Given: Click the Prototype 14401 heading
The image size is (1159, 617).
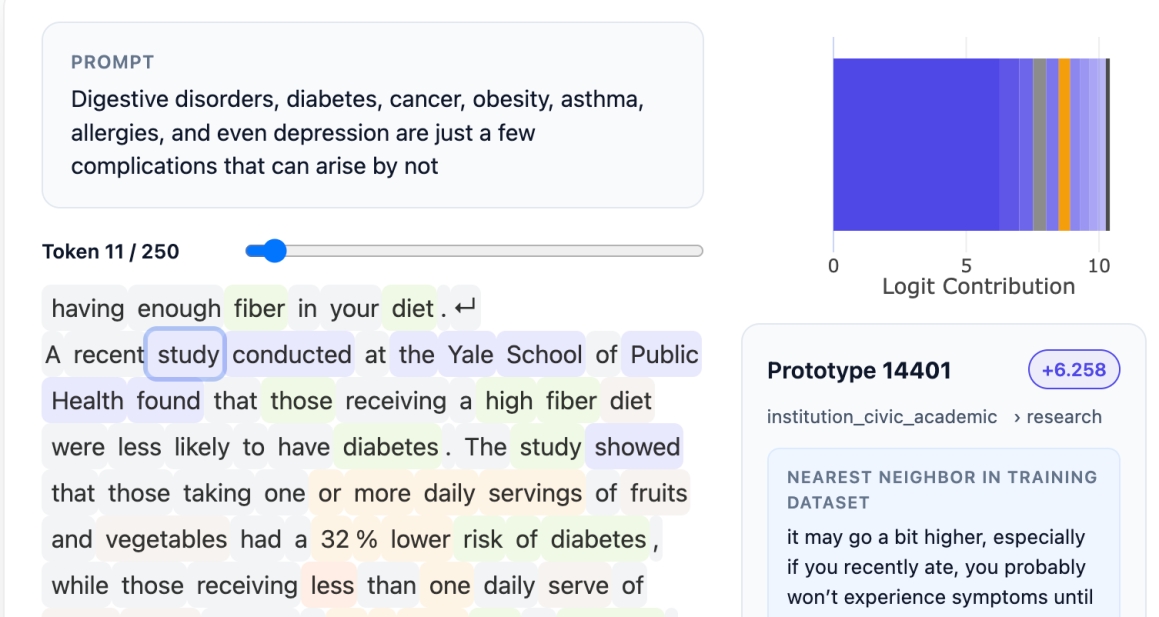Looking at the screenshot, I should 859,370.
